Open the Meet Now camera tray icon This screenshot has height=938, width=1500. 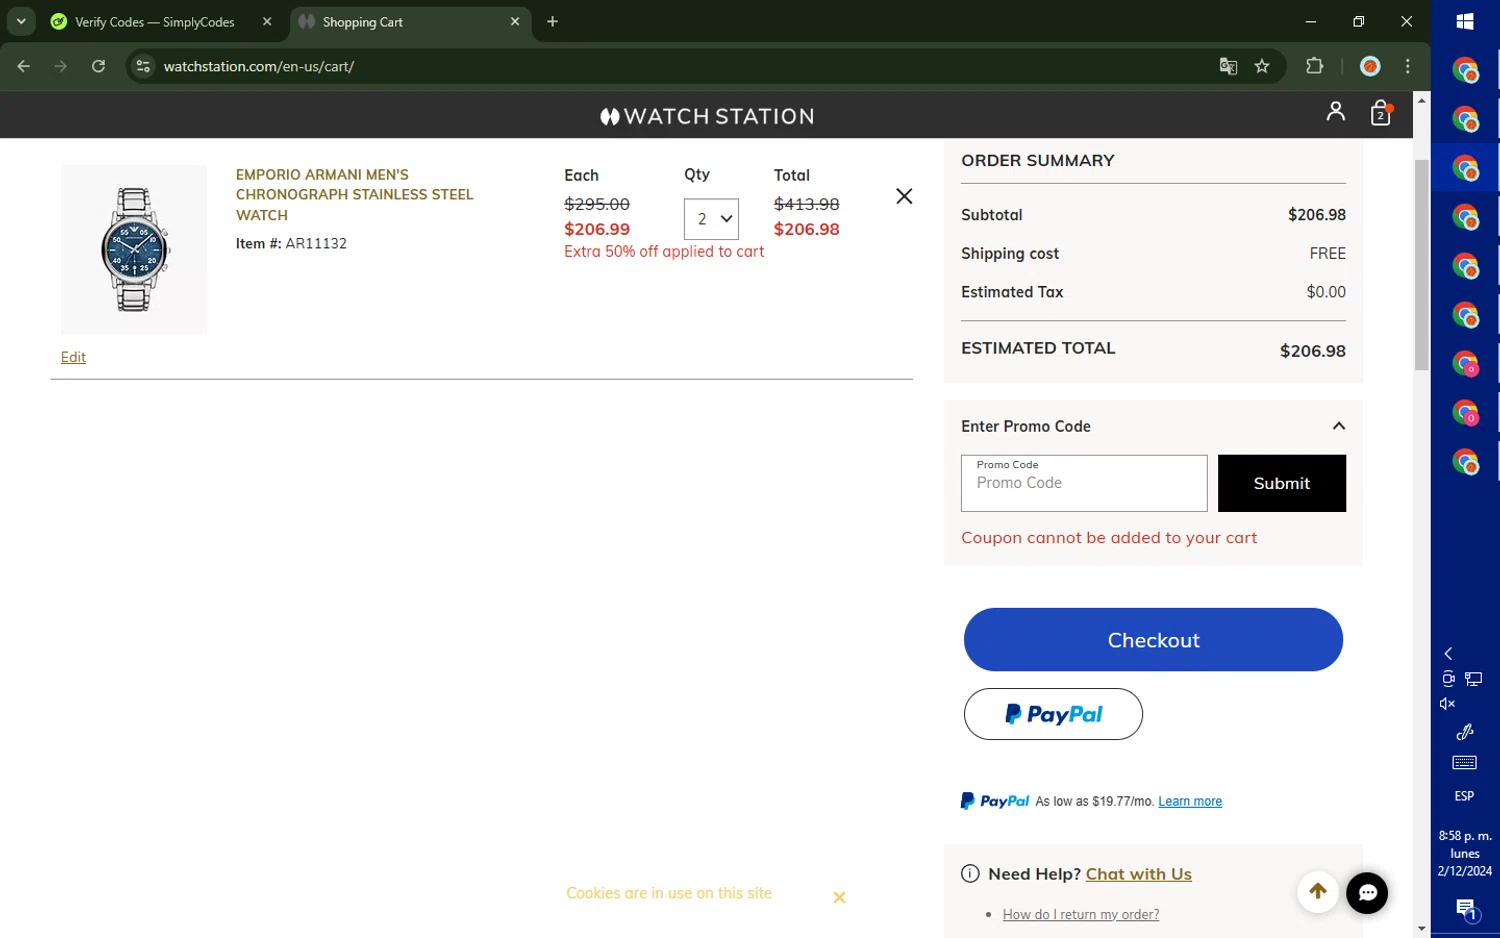1448,679
